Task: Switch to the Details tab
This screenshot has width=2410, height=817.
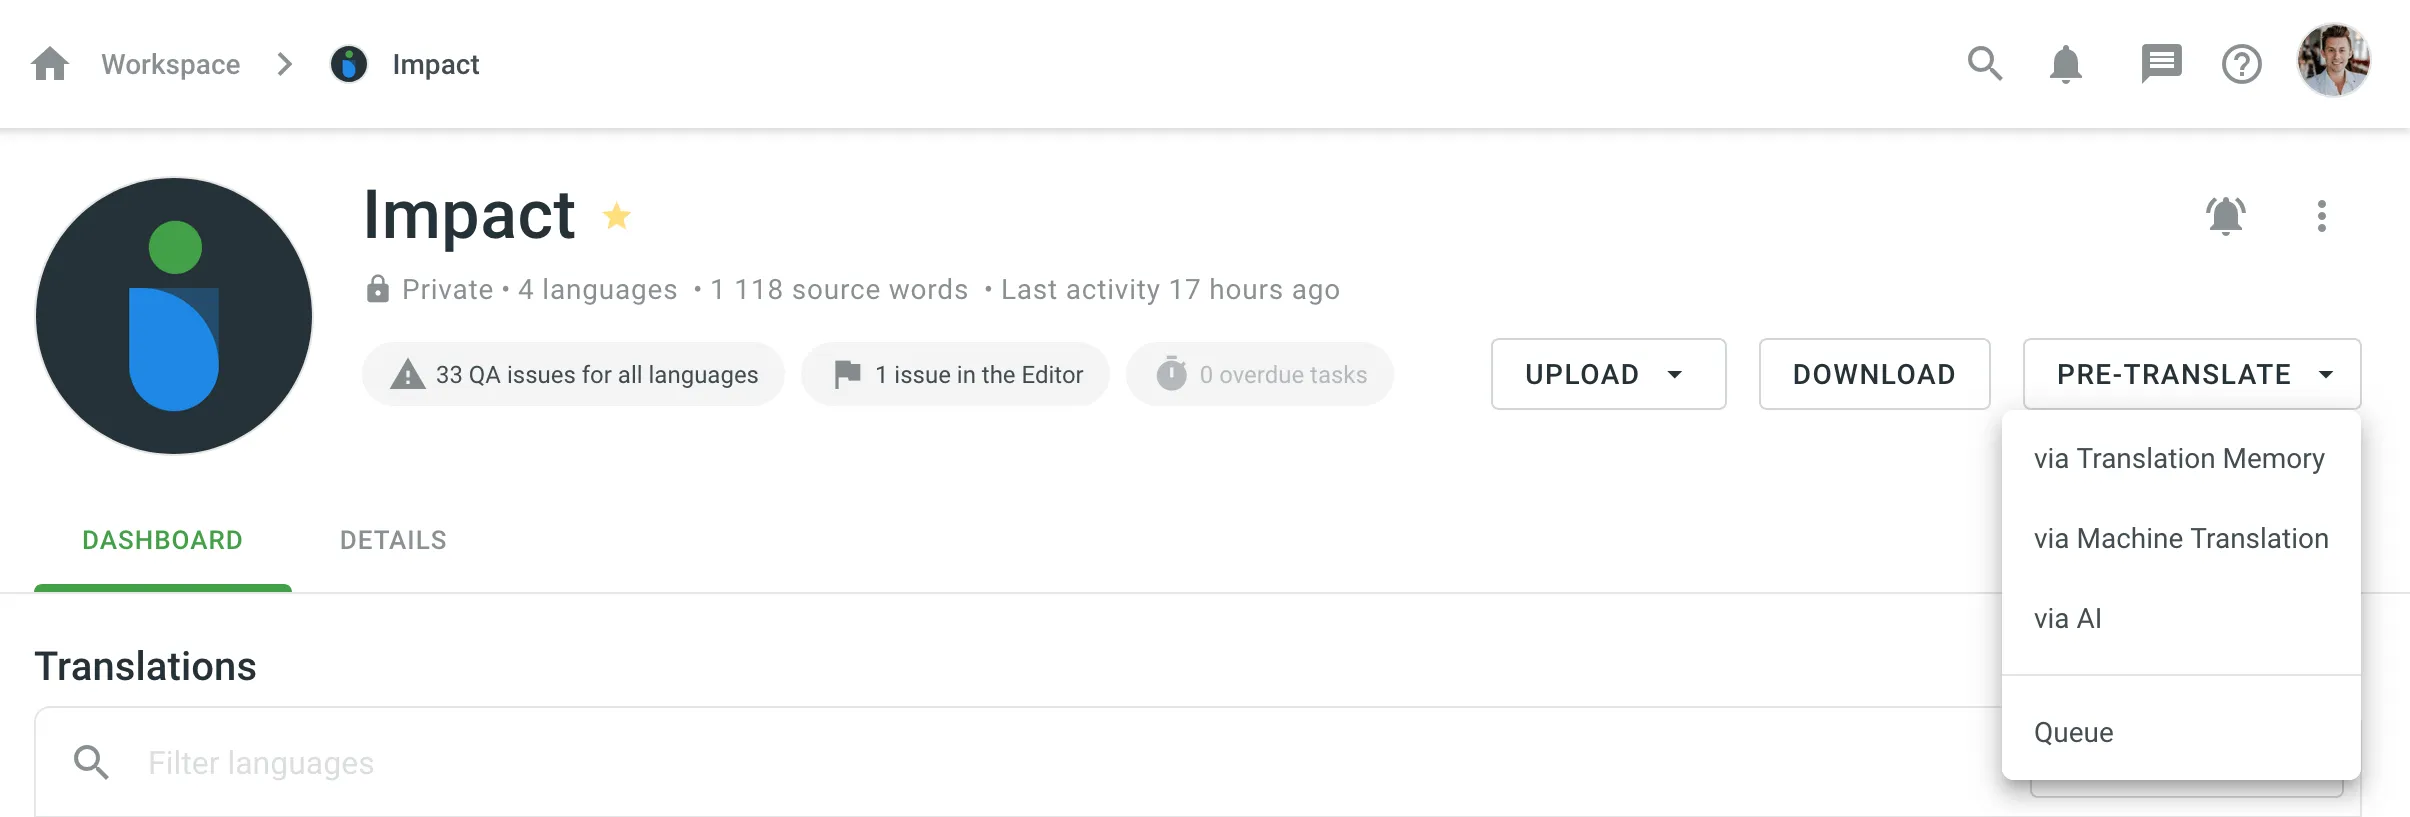Action: [393, 540]
